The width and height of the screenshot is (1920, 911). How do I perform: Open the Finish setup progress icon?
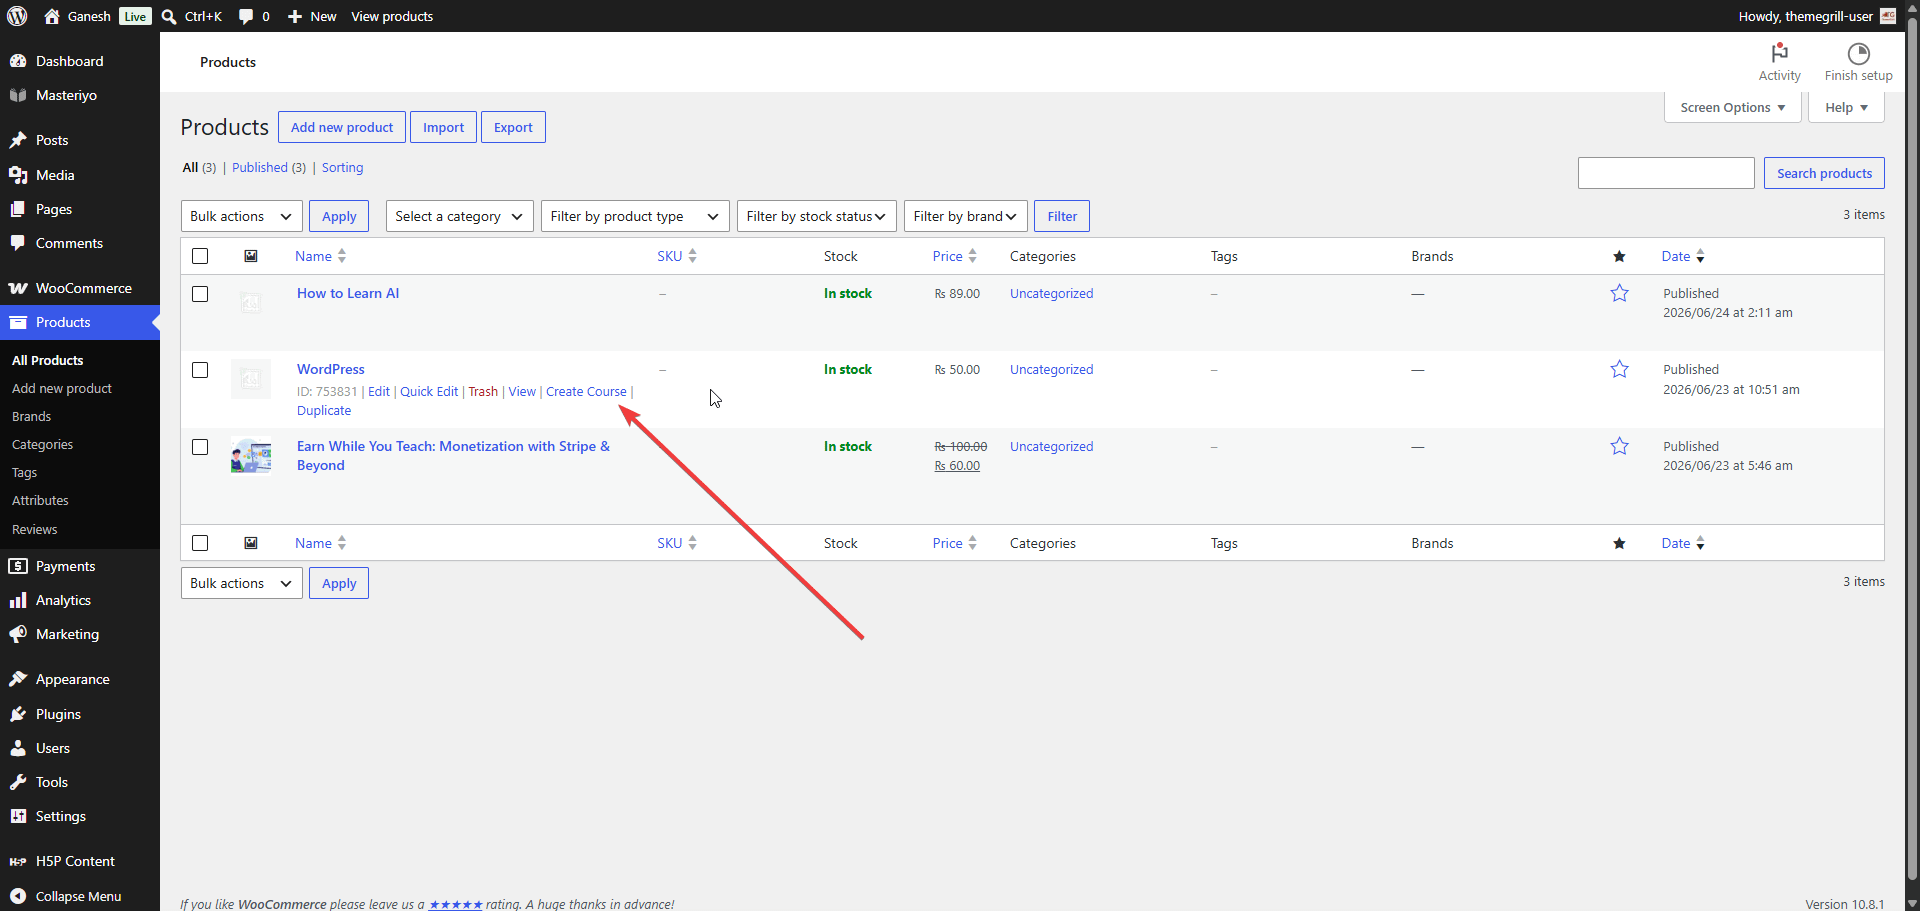click(1858, 53)
